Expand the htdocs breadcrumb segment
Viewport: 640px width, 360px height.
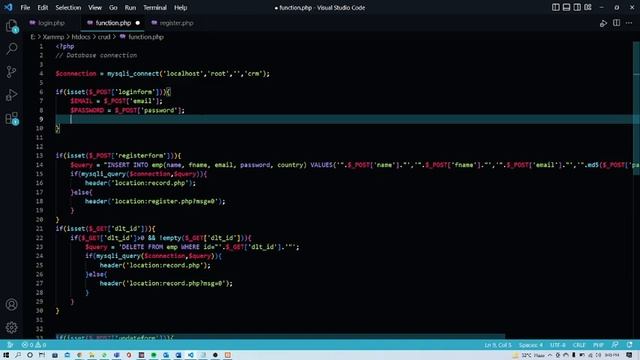[81, 37]
